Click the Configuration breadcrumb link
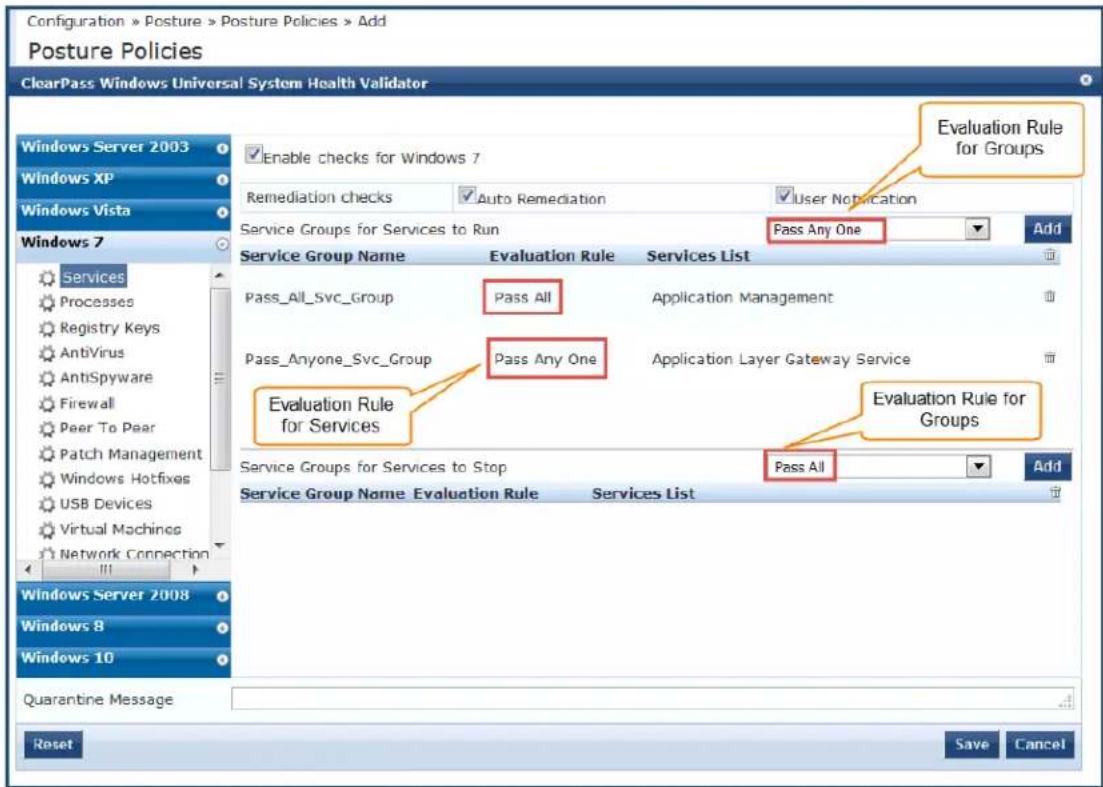The width and height of the screenshot is (1103, 787). pyautogui.click(x=76, y=21)
